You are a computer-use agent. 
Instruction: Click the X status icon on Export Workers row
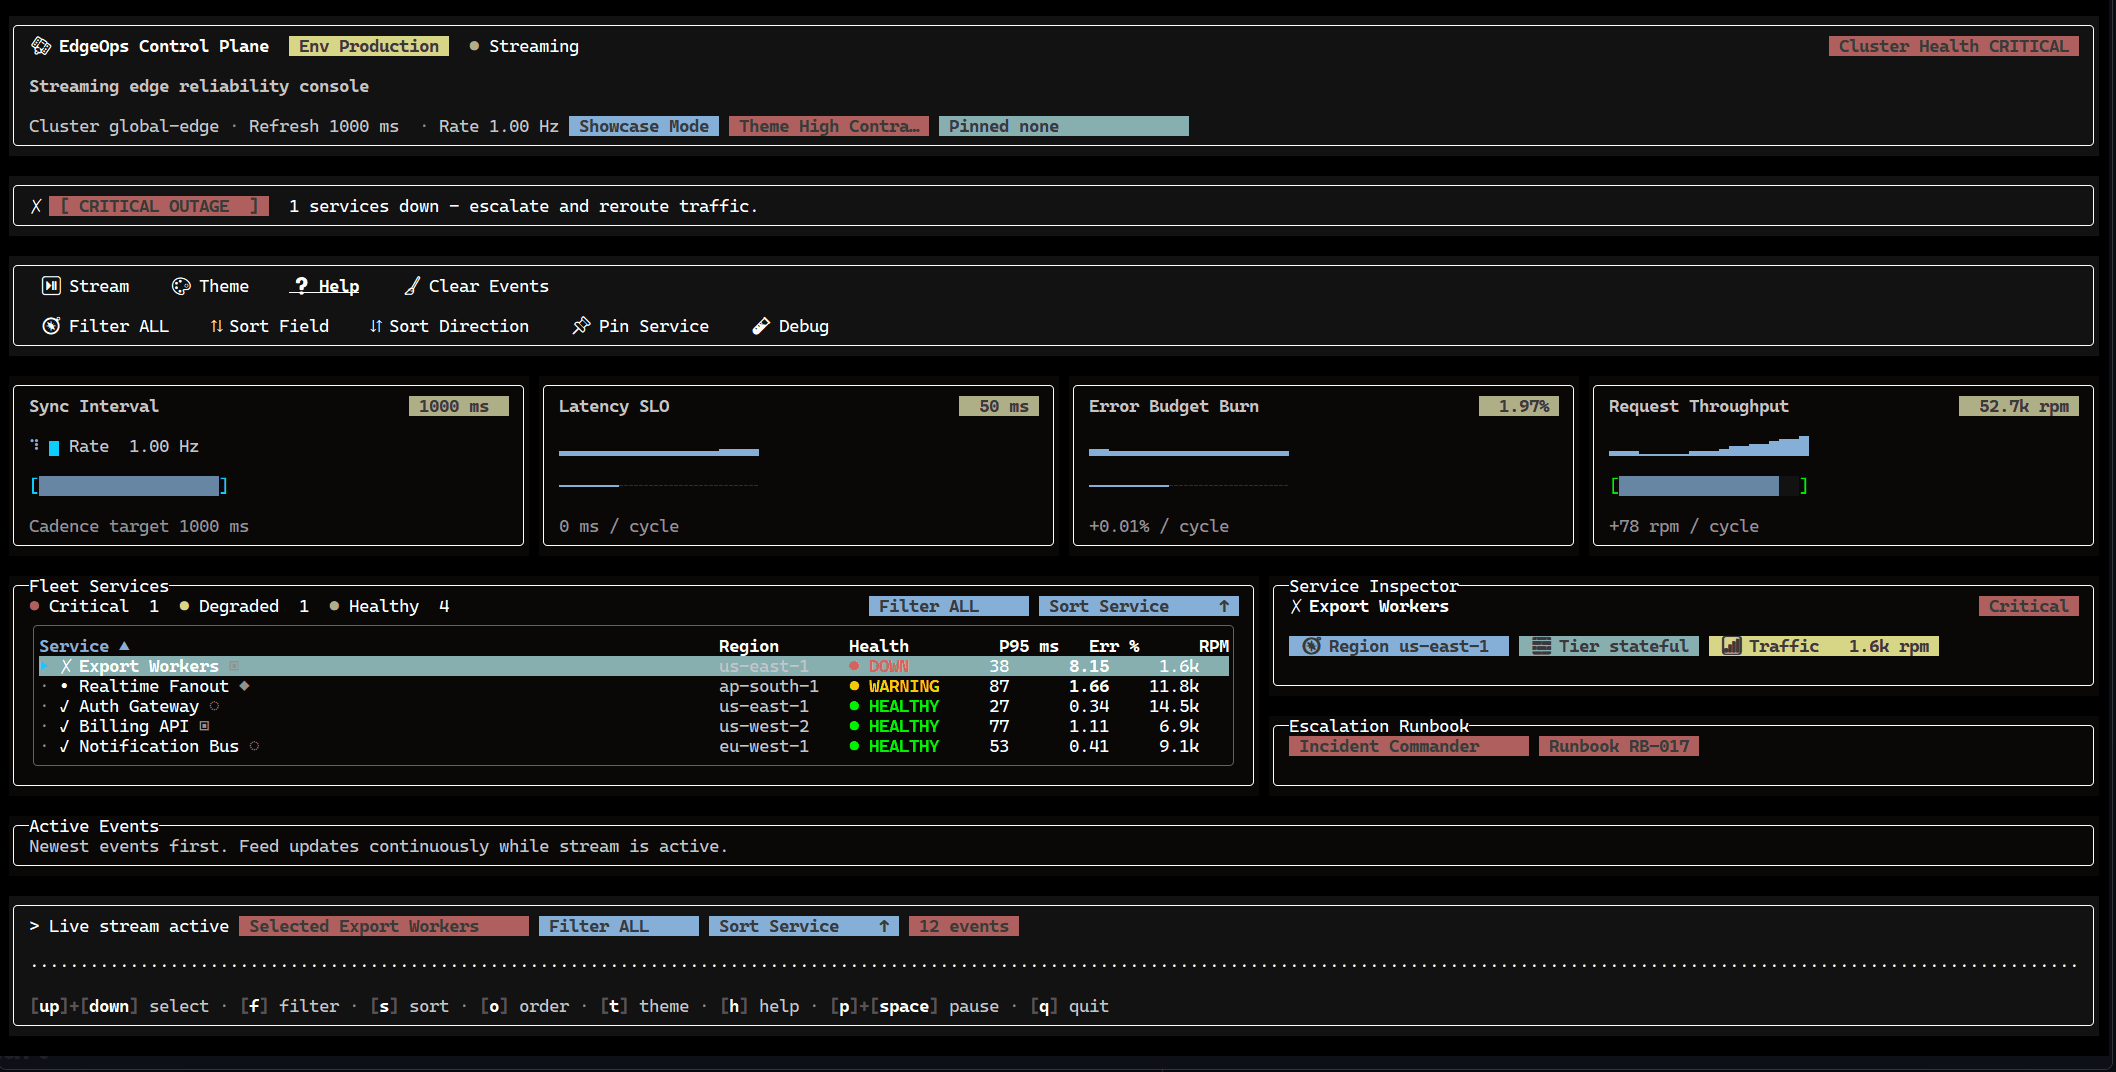point(66,666)
